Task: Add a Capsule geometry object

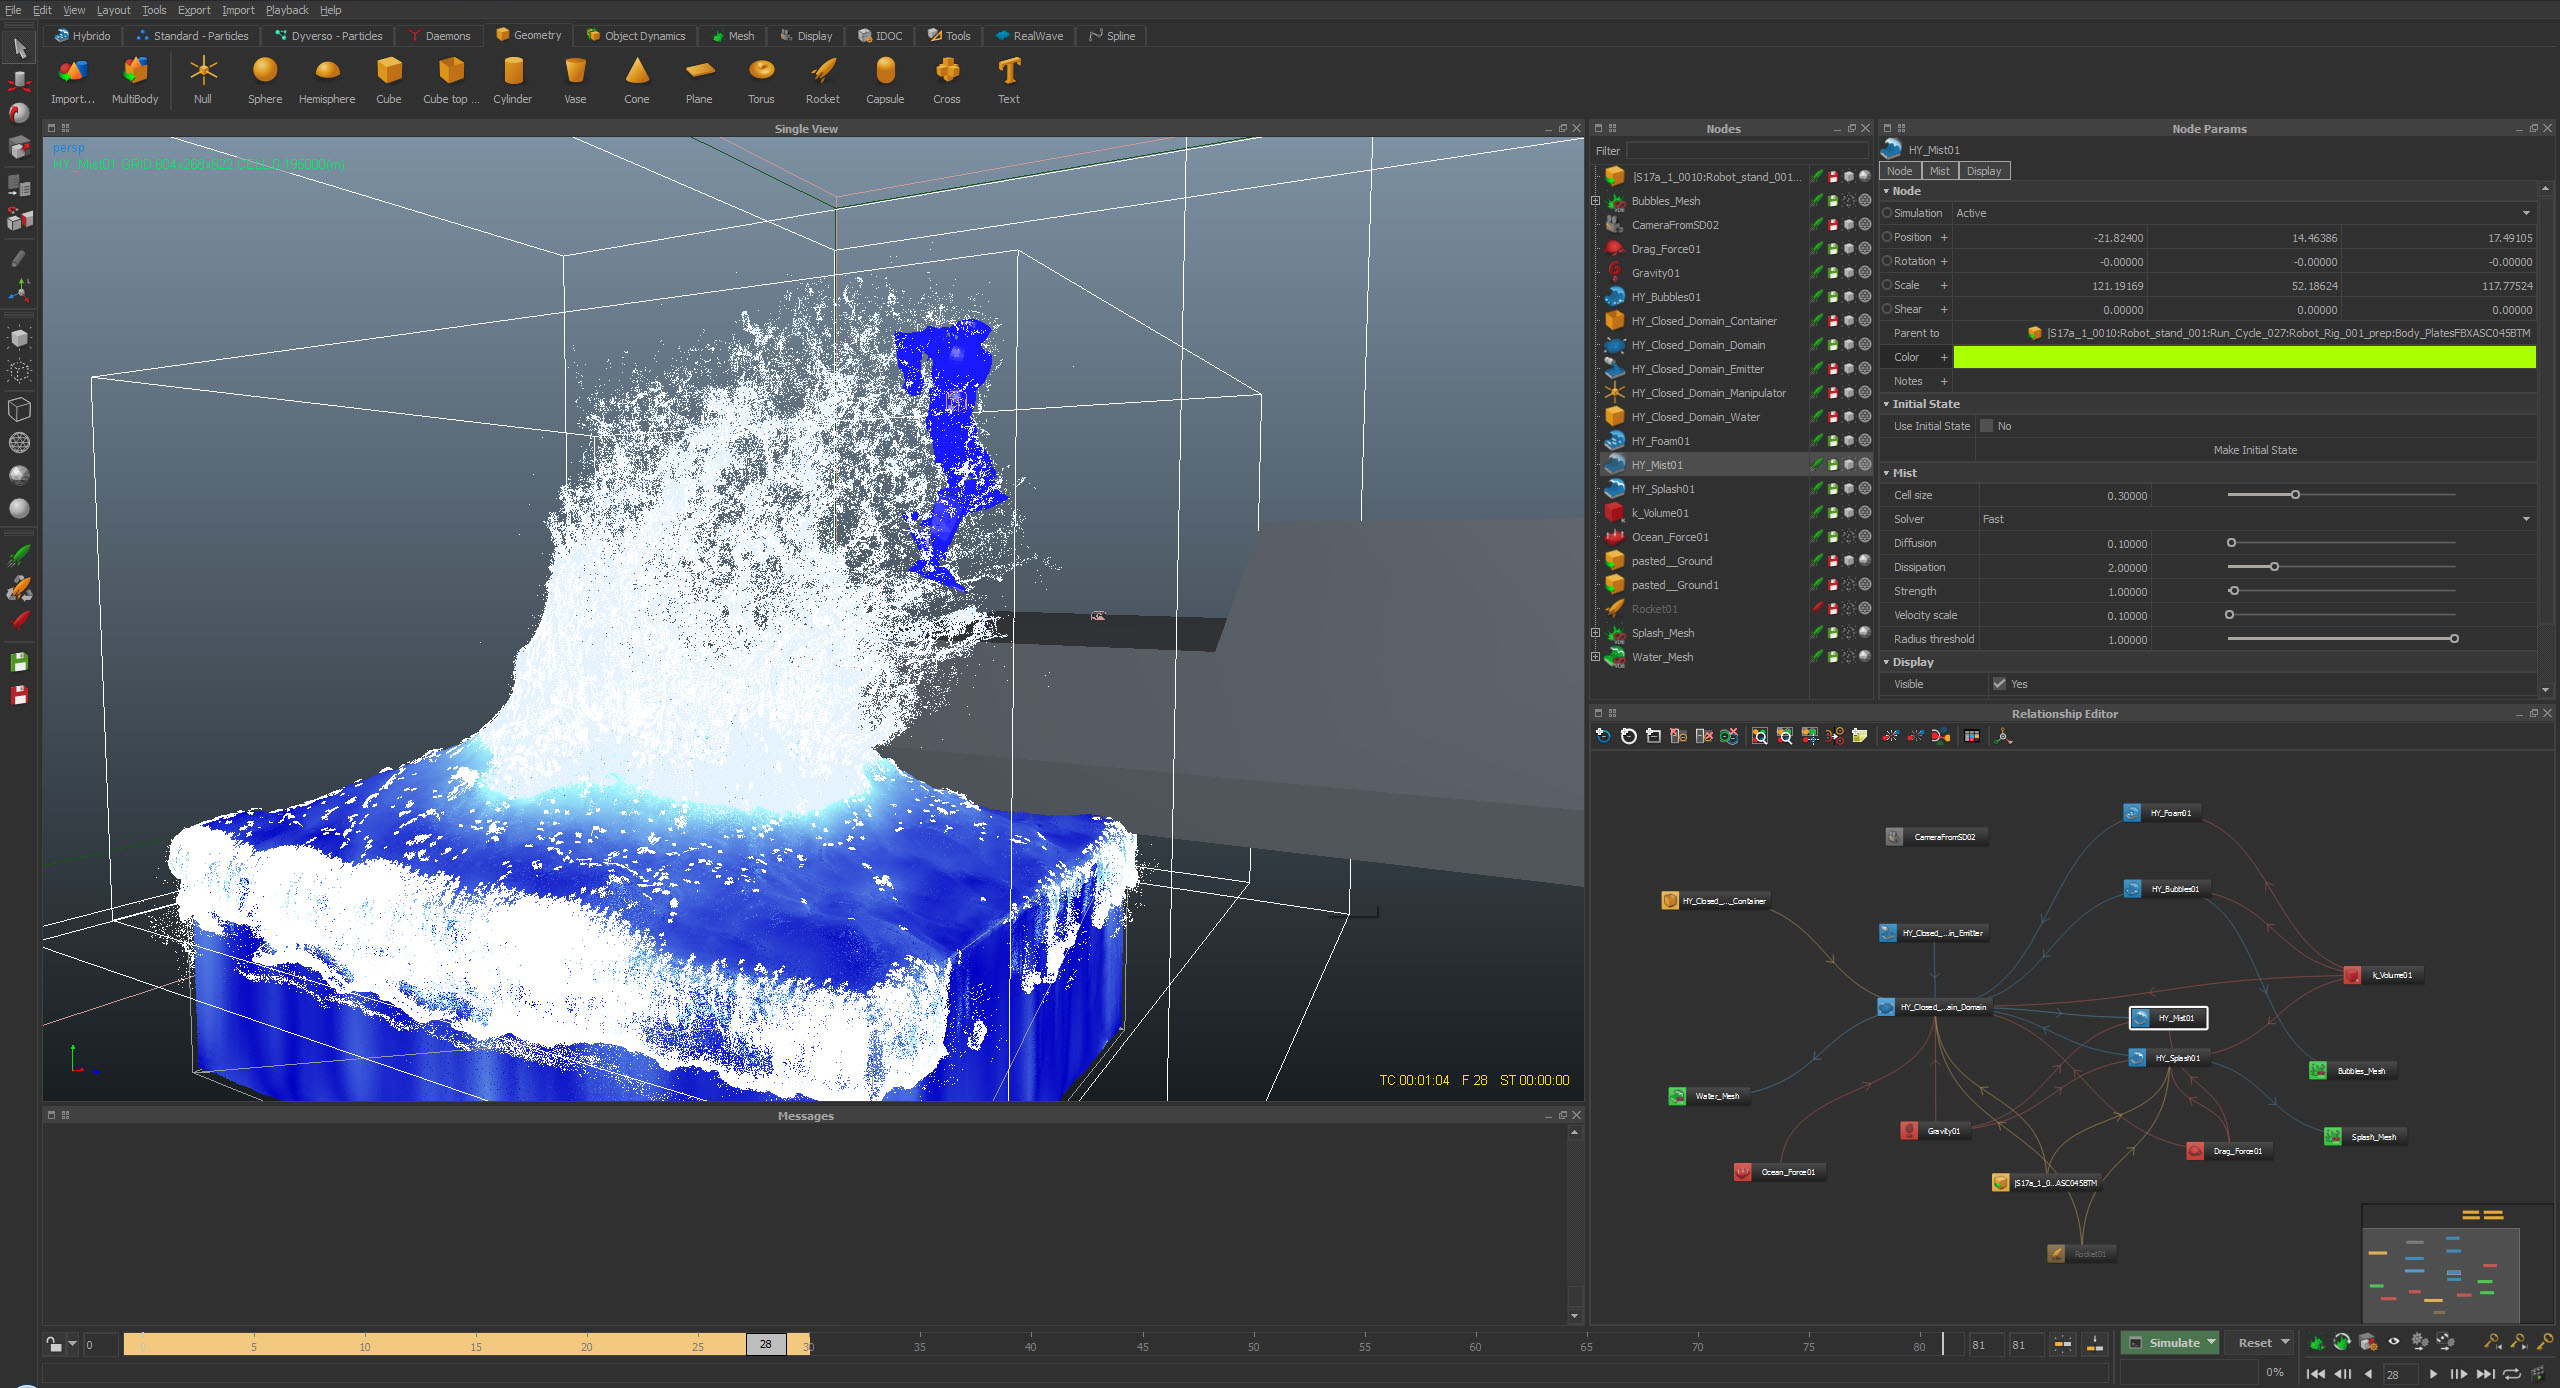Action: [885, 72]
